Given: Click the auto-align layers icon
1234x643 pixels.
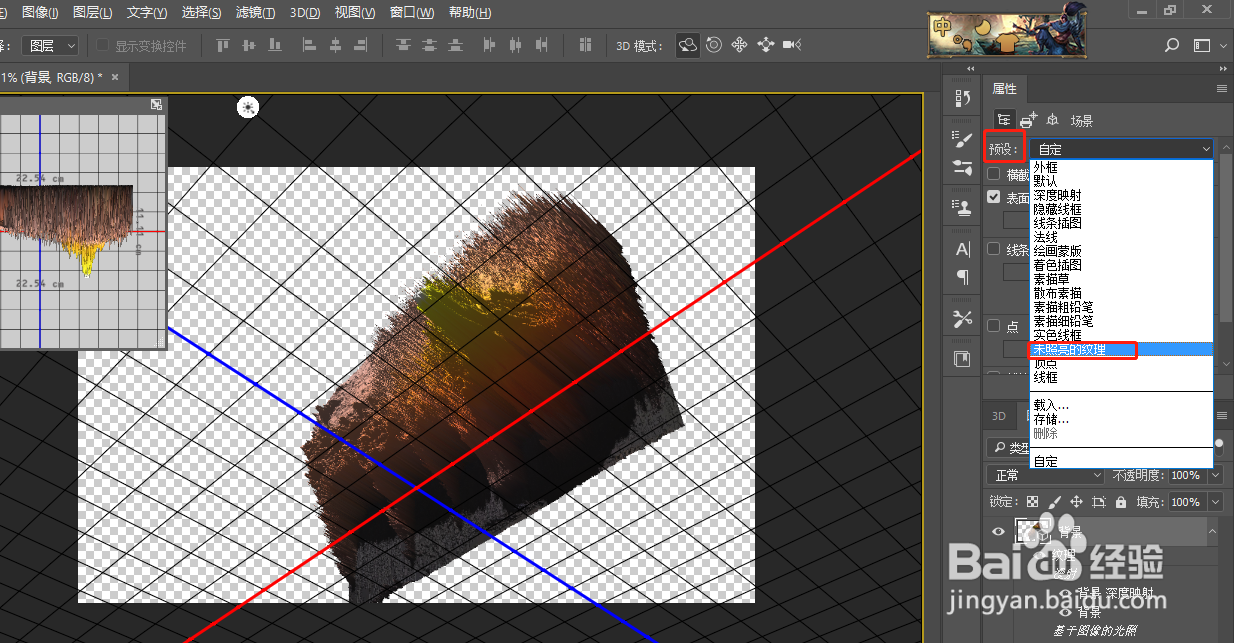Looking at the screenshot, I should click(583, 45).
